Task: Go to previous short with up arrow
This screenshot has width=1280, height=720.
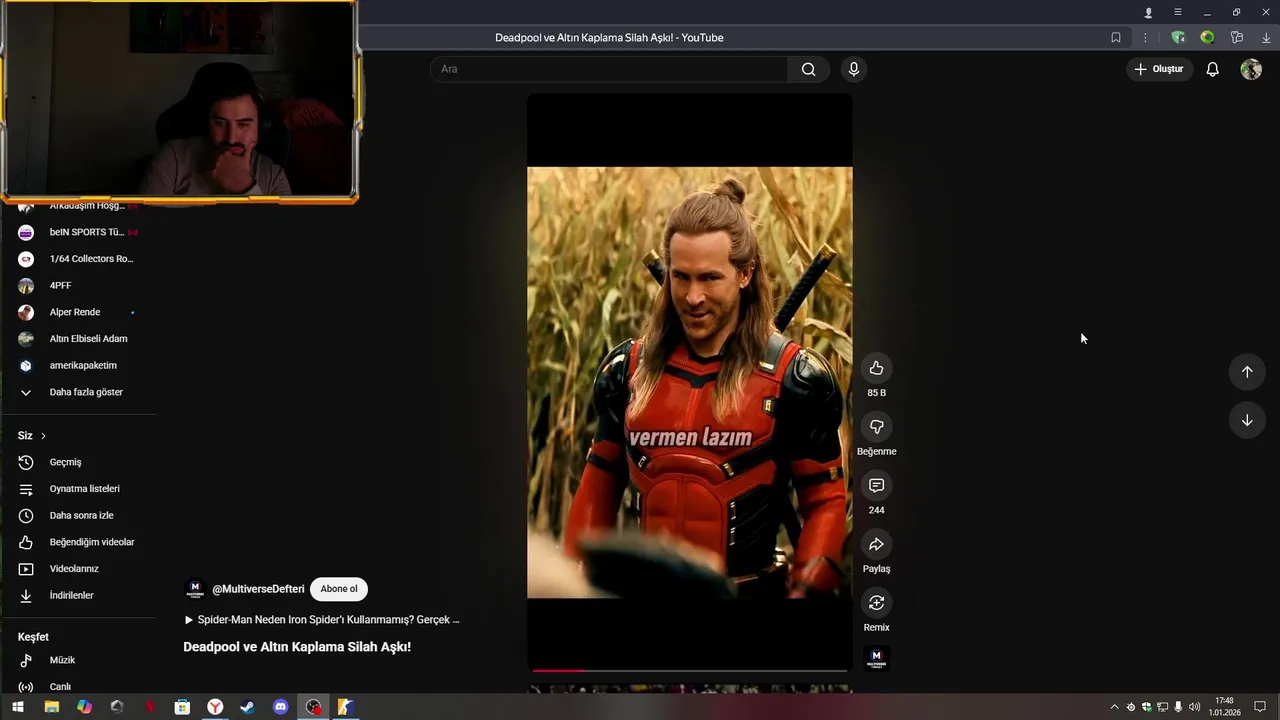Action: tap(1247, 372)
